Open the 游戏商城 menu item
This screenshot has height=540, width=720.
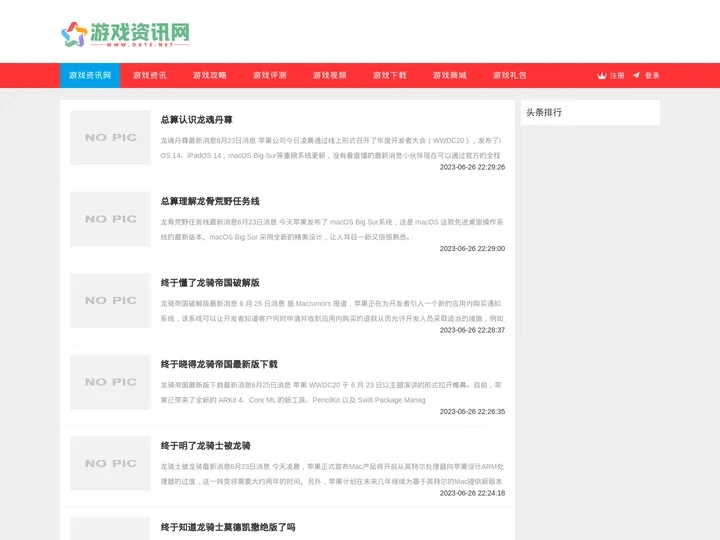(x=450, y=75)
